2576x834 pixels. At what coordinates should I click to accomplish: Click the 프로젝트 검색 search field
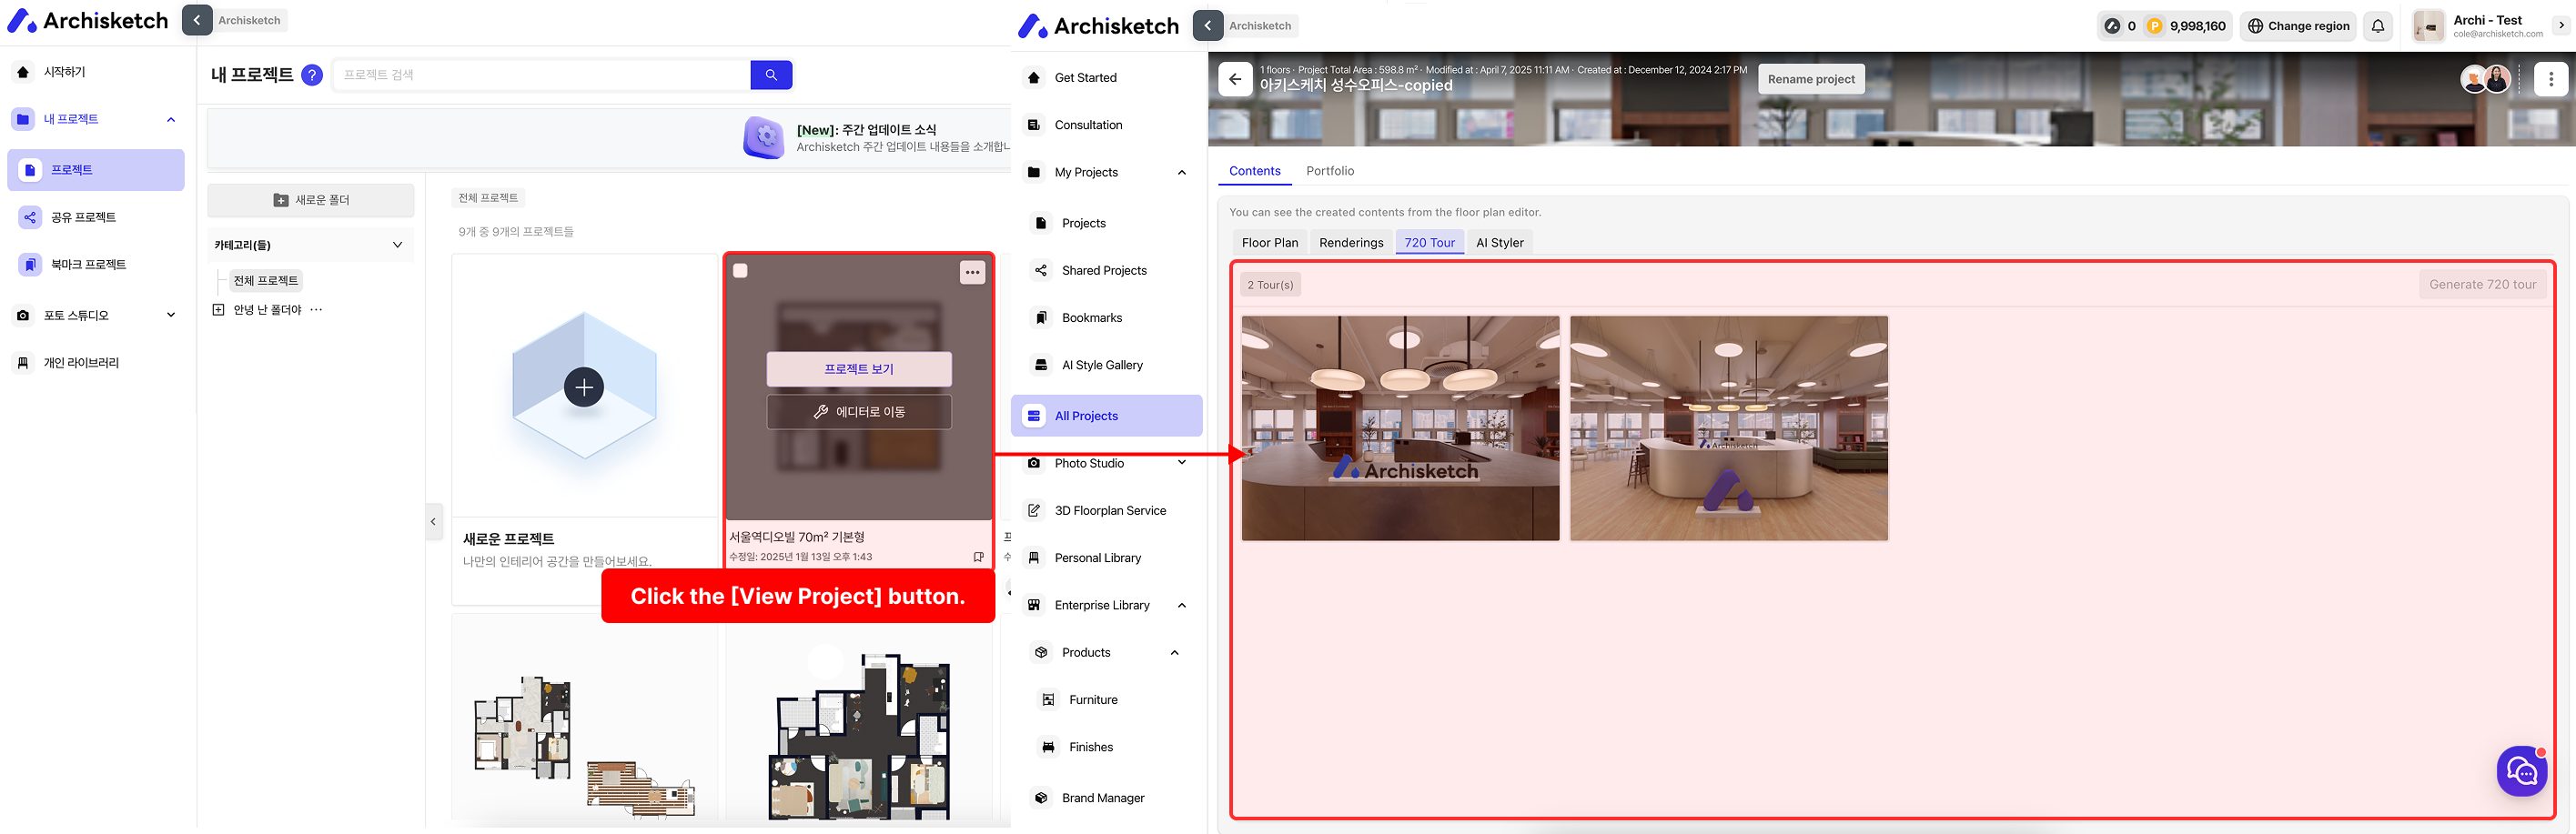tap(541, 75)
